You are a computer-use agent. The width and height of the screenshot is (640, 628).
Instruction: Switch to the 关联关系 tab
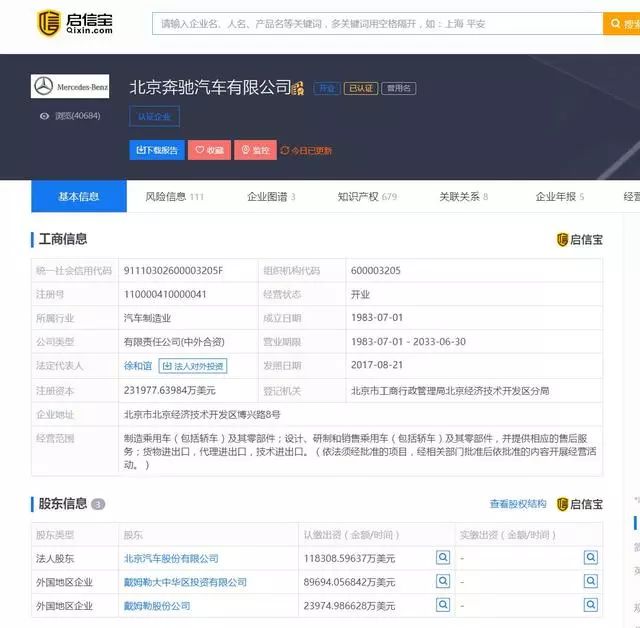(463, 197)
